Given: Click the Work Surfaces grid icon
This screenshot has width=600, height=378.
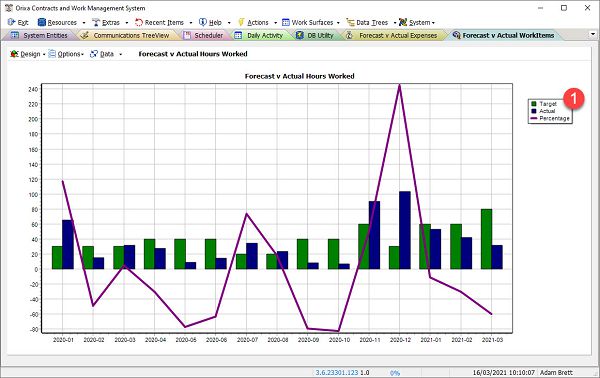Looking at the screenshot, I should click(286, 22).
